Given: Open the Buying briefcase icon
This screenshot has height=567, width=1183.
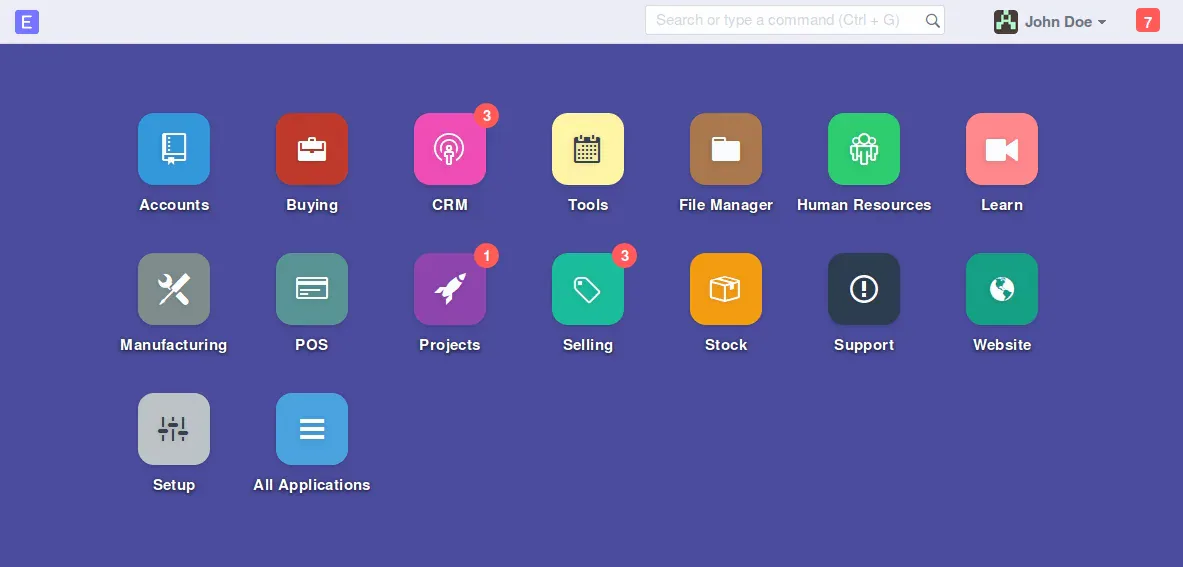Looking at the screenshot, I should coord(312,149).
